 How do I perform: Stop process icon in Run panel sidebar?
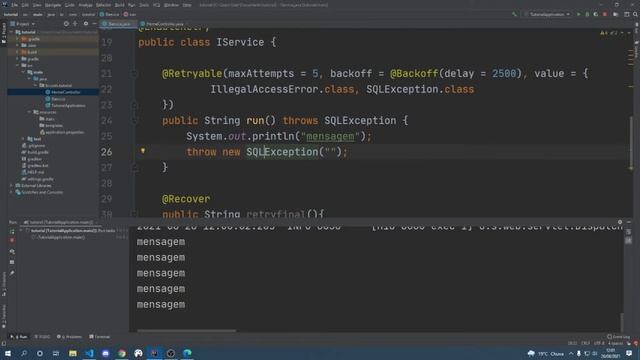tap(12, 241)
